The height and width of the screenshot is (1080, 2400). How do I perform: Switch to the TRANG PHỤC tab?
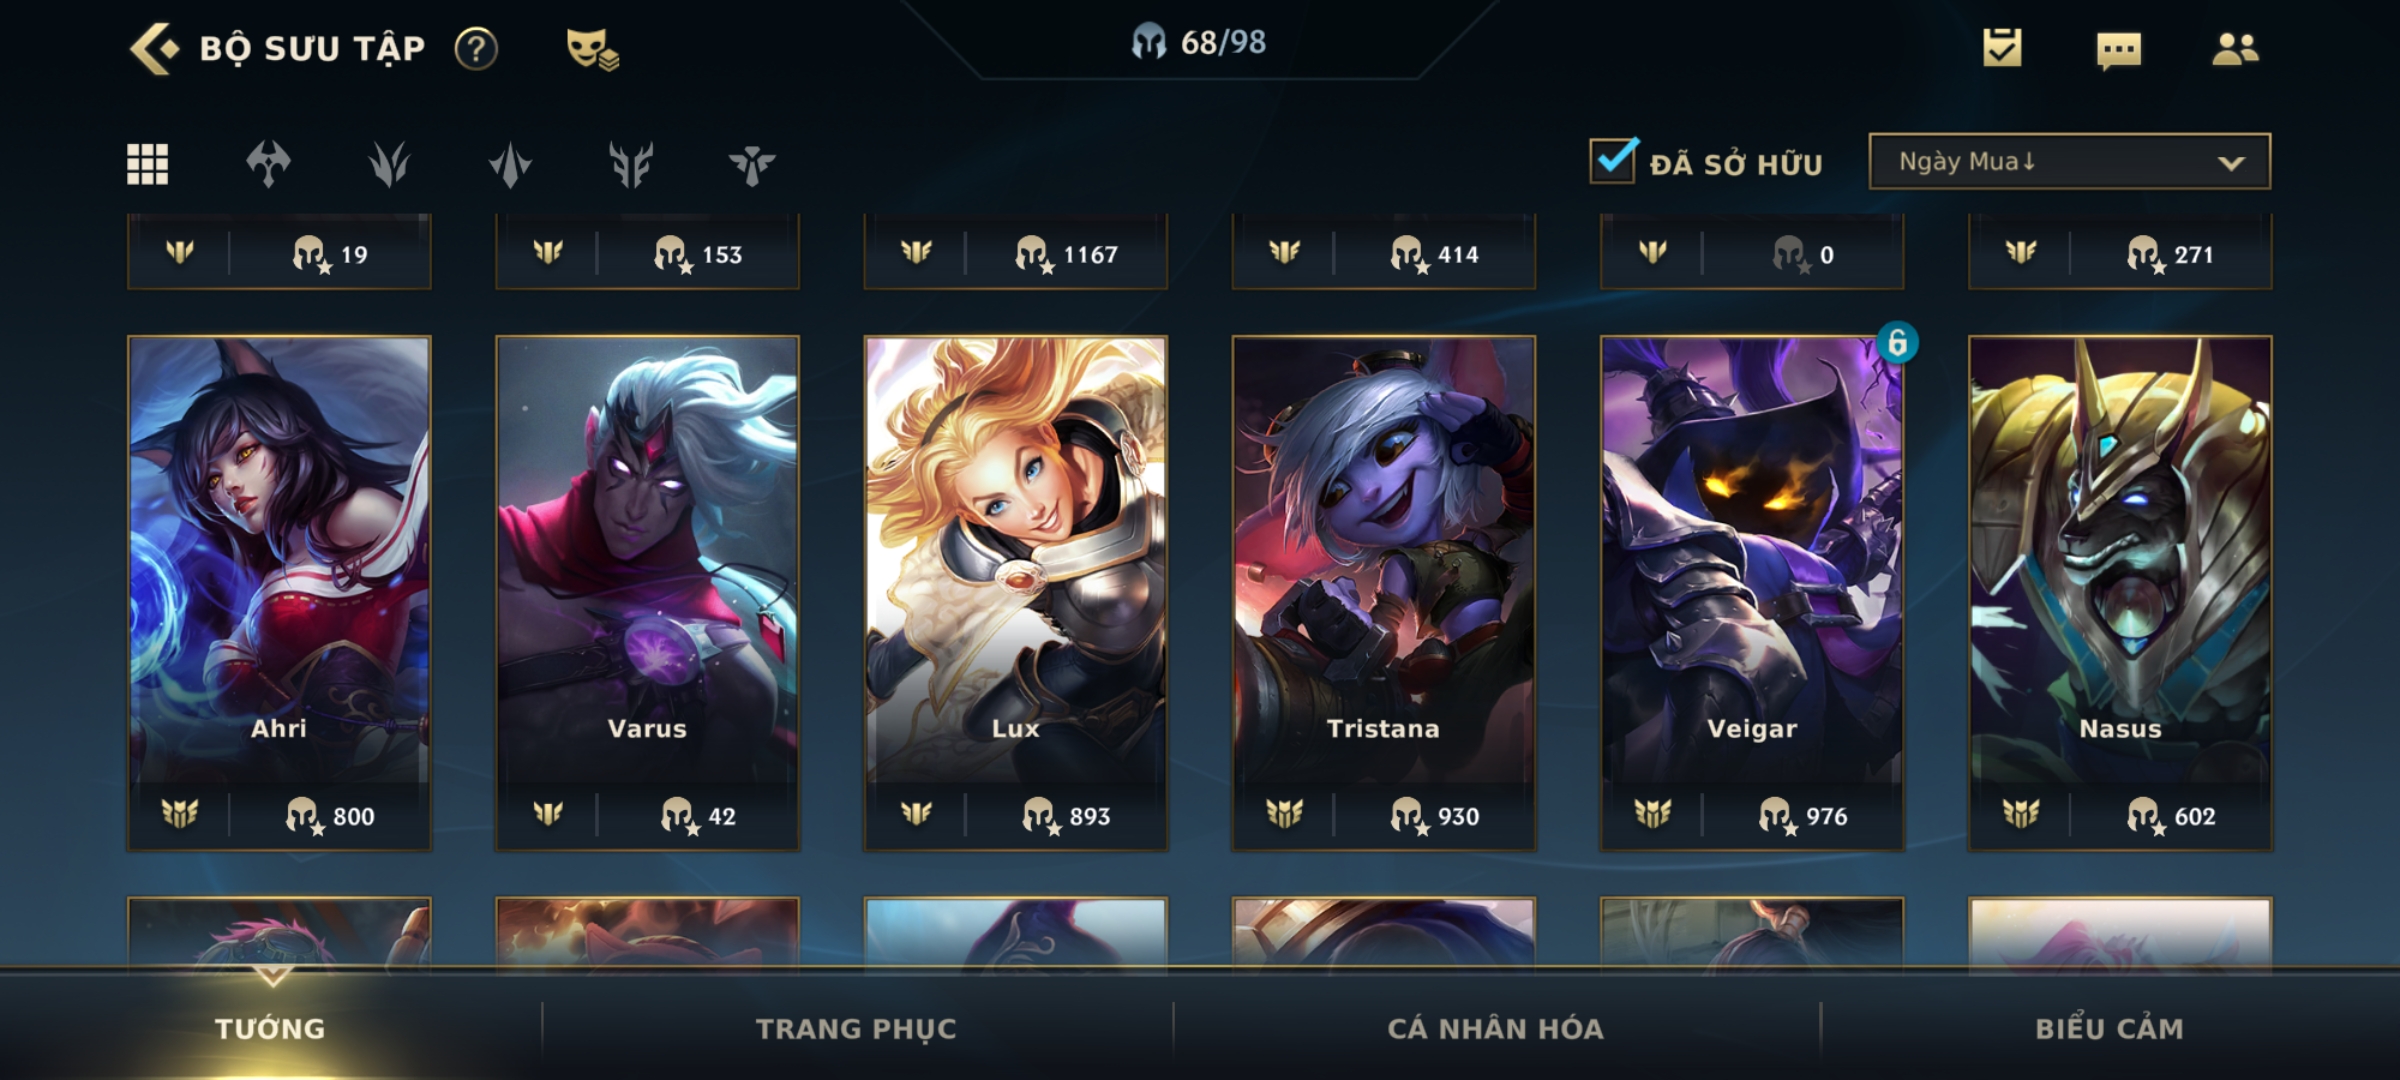pyautogui.click(x=856, y=1028)
